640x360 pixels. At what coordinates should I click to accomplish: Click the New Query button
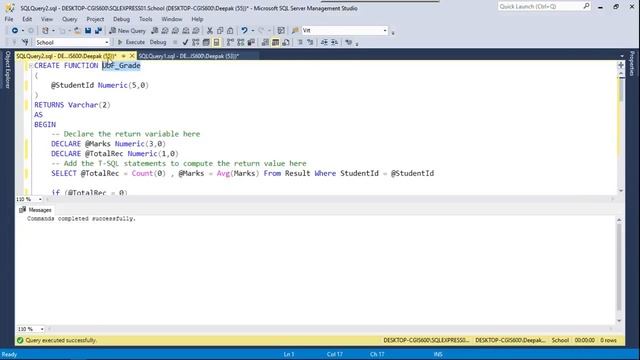click(127, 31)
